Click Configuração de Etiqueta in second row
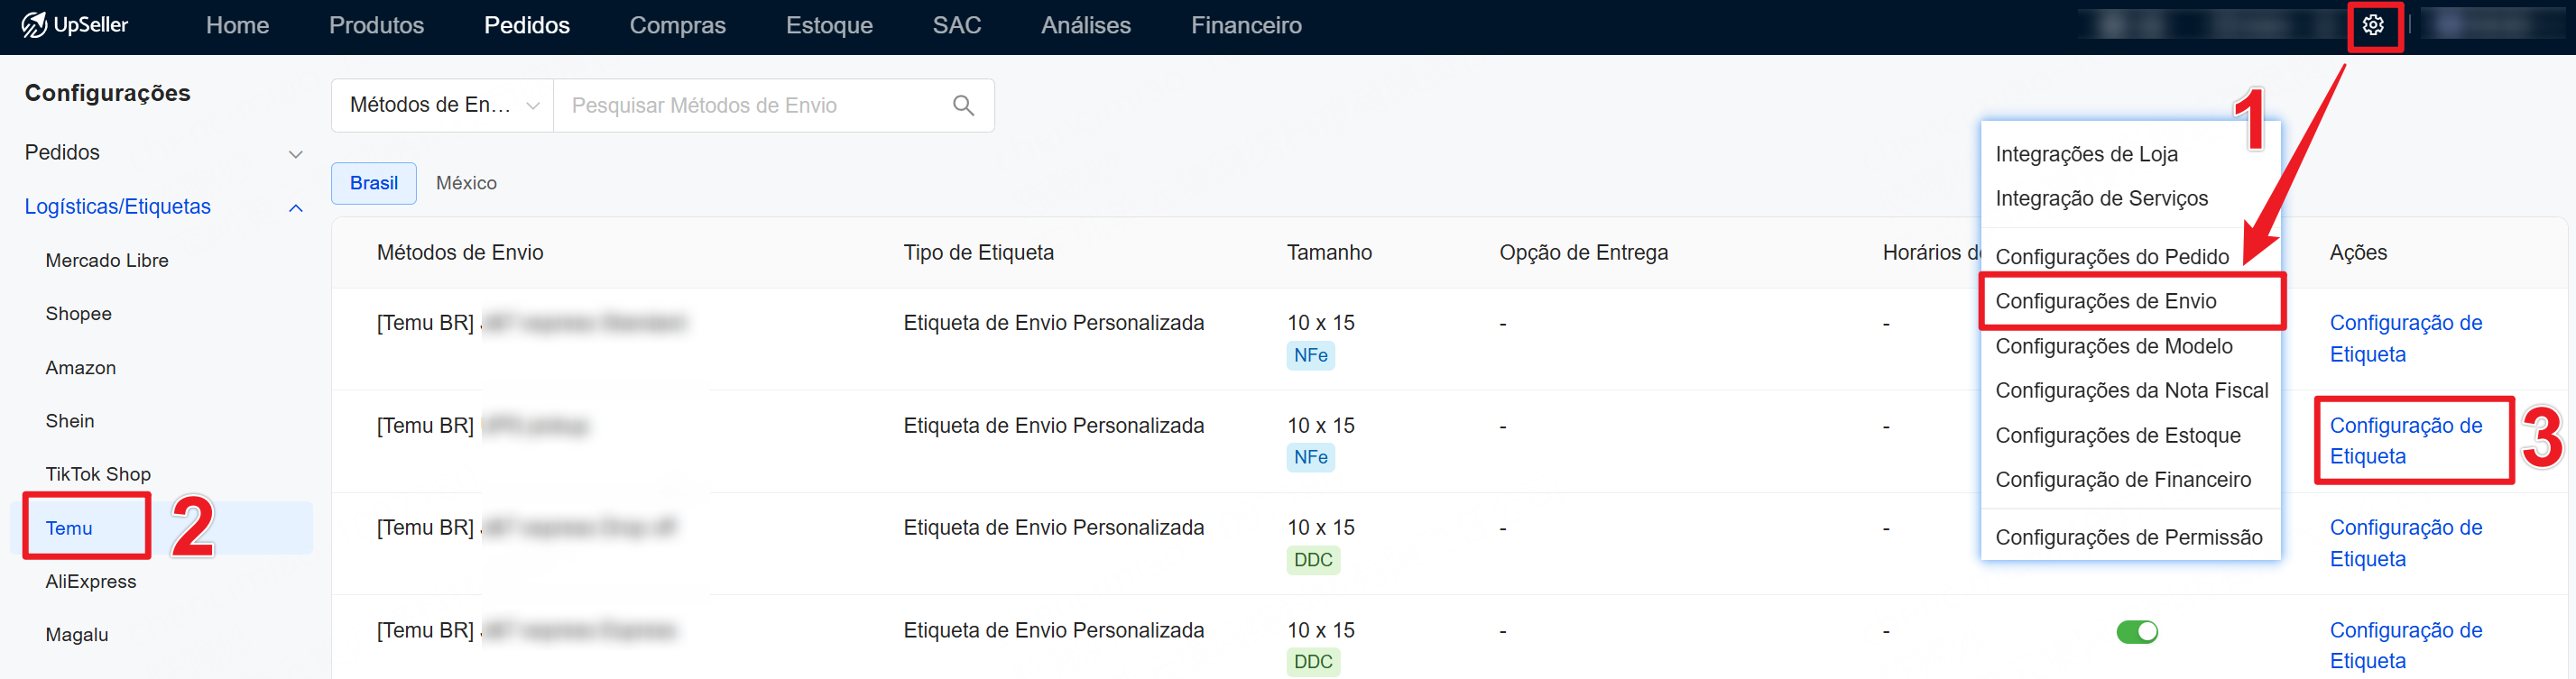The height and width of the screenshot is (679, 2576). click(2405, 440)
